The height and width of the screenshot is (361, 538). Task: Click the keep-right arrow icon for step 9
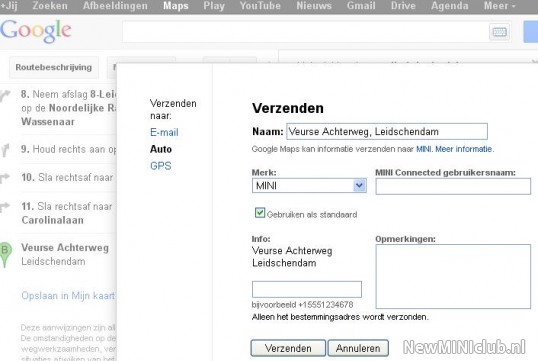point(5,150)
